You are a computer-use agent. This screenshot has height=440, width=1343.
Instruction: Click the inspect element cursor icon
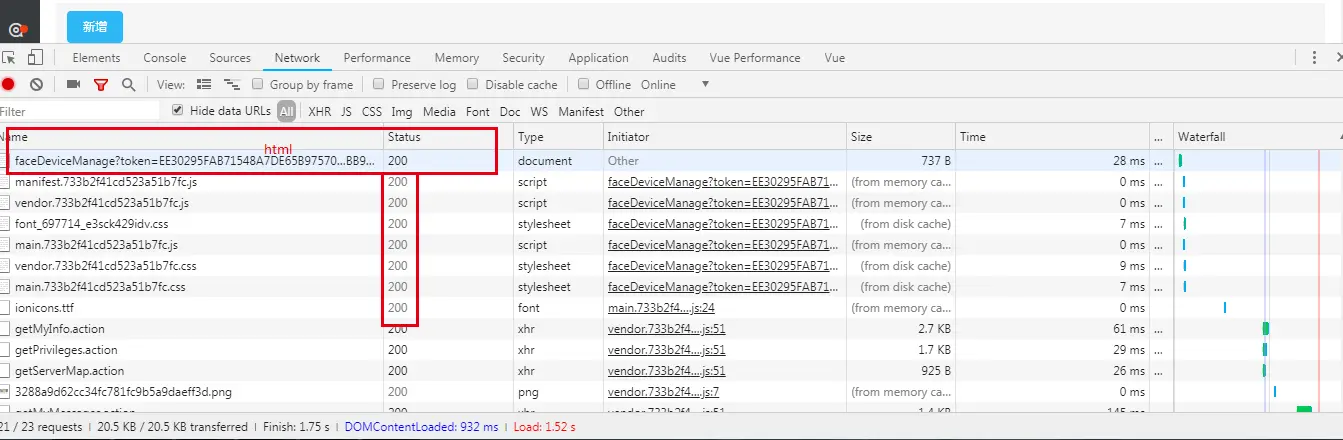pos(9,58)
